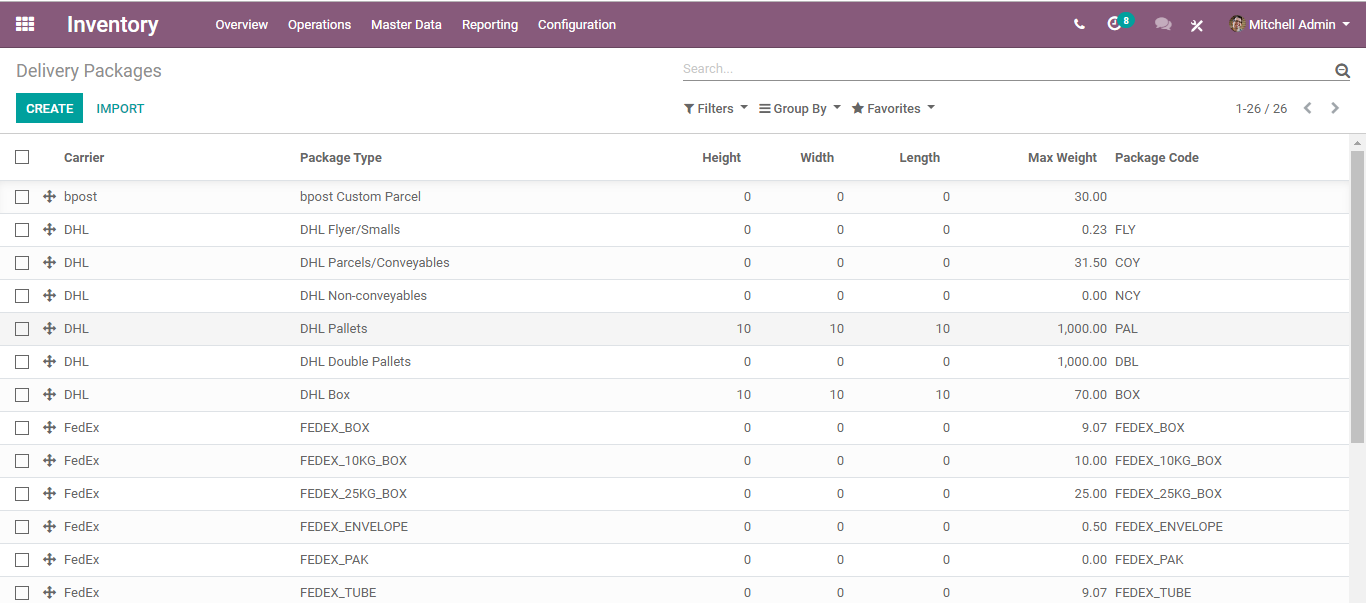Viewport: 1366px width, 603px height.
Task: Click the Inventory app title
Action: tap(112, 25)
